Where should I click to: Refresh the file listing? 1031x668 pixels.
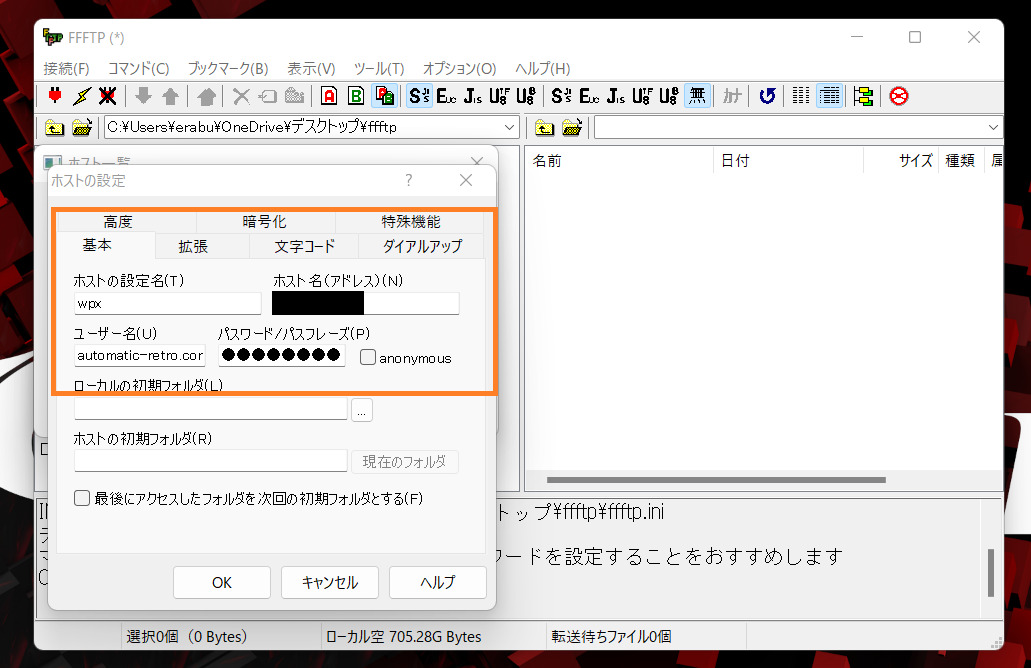[x=767, y=95]
